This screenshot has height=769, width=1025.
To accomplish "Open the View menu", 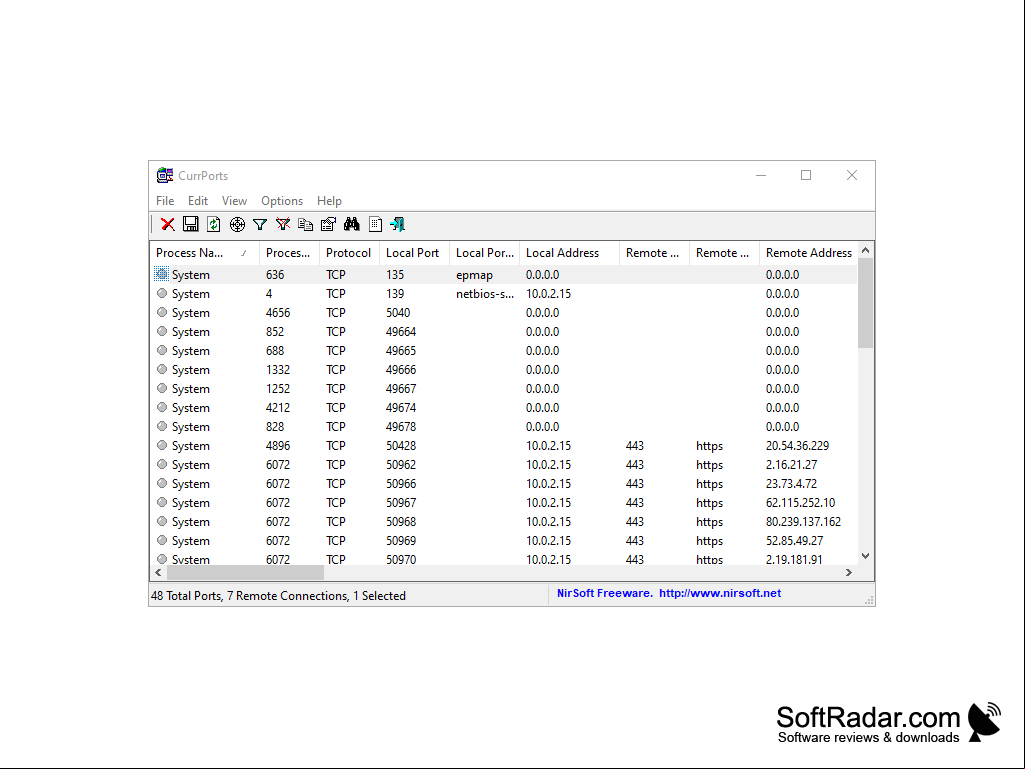I will coord(234,201).
